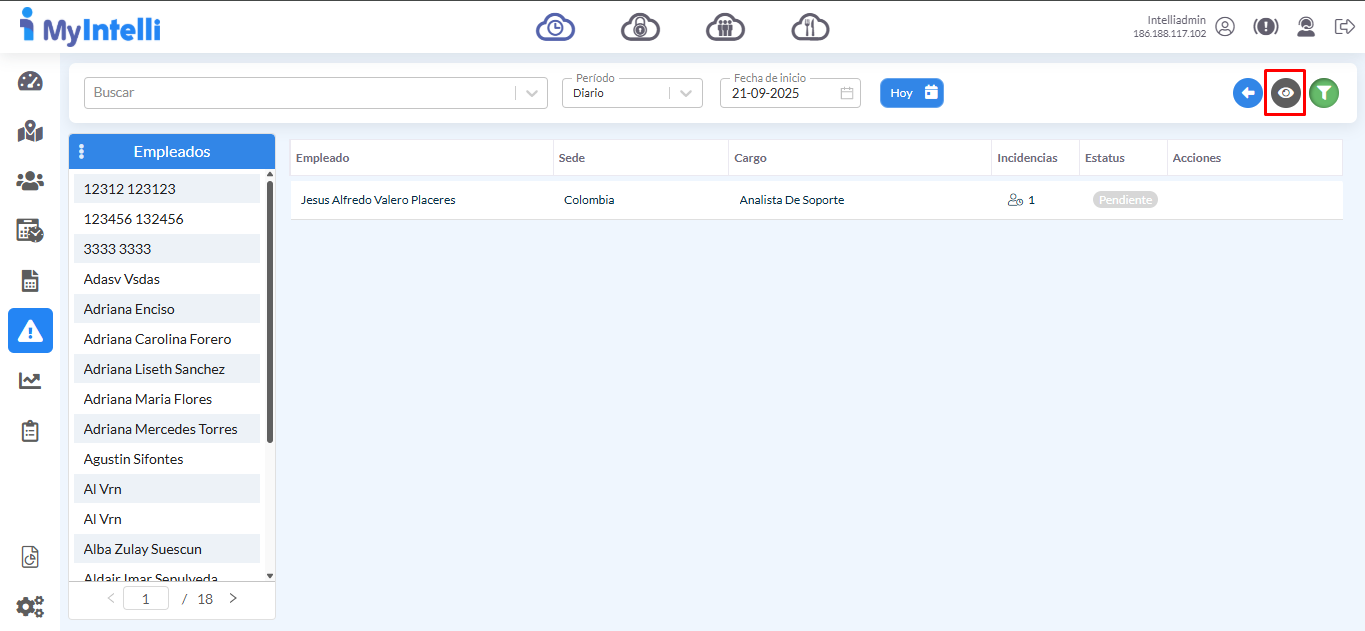Screen dimensions: 1365x631
Task: Click the blue back arrow button
Action: [x=1247, y=93]
